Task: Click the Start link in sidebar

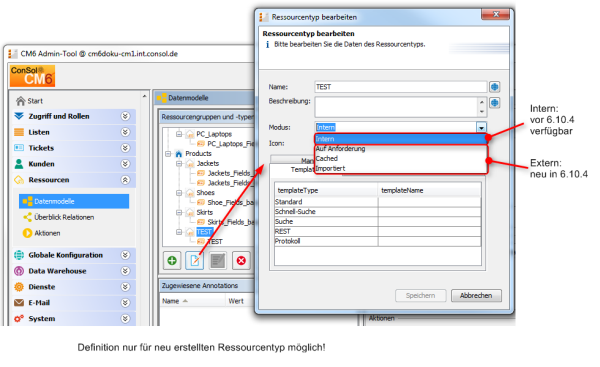Action: click(x=35, y=101)
